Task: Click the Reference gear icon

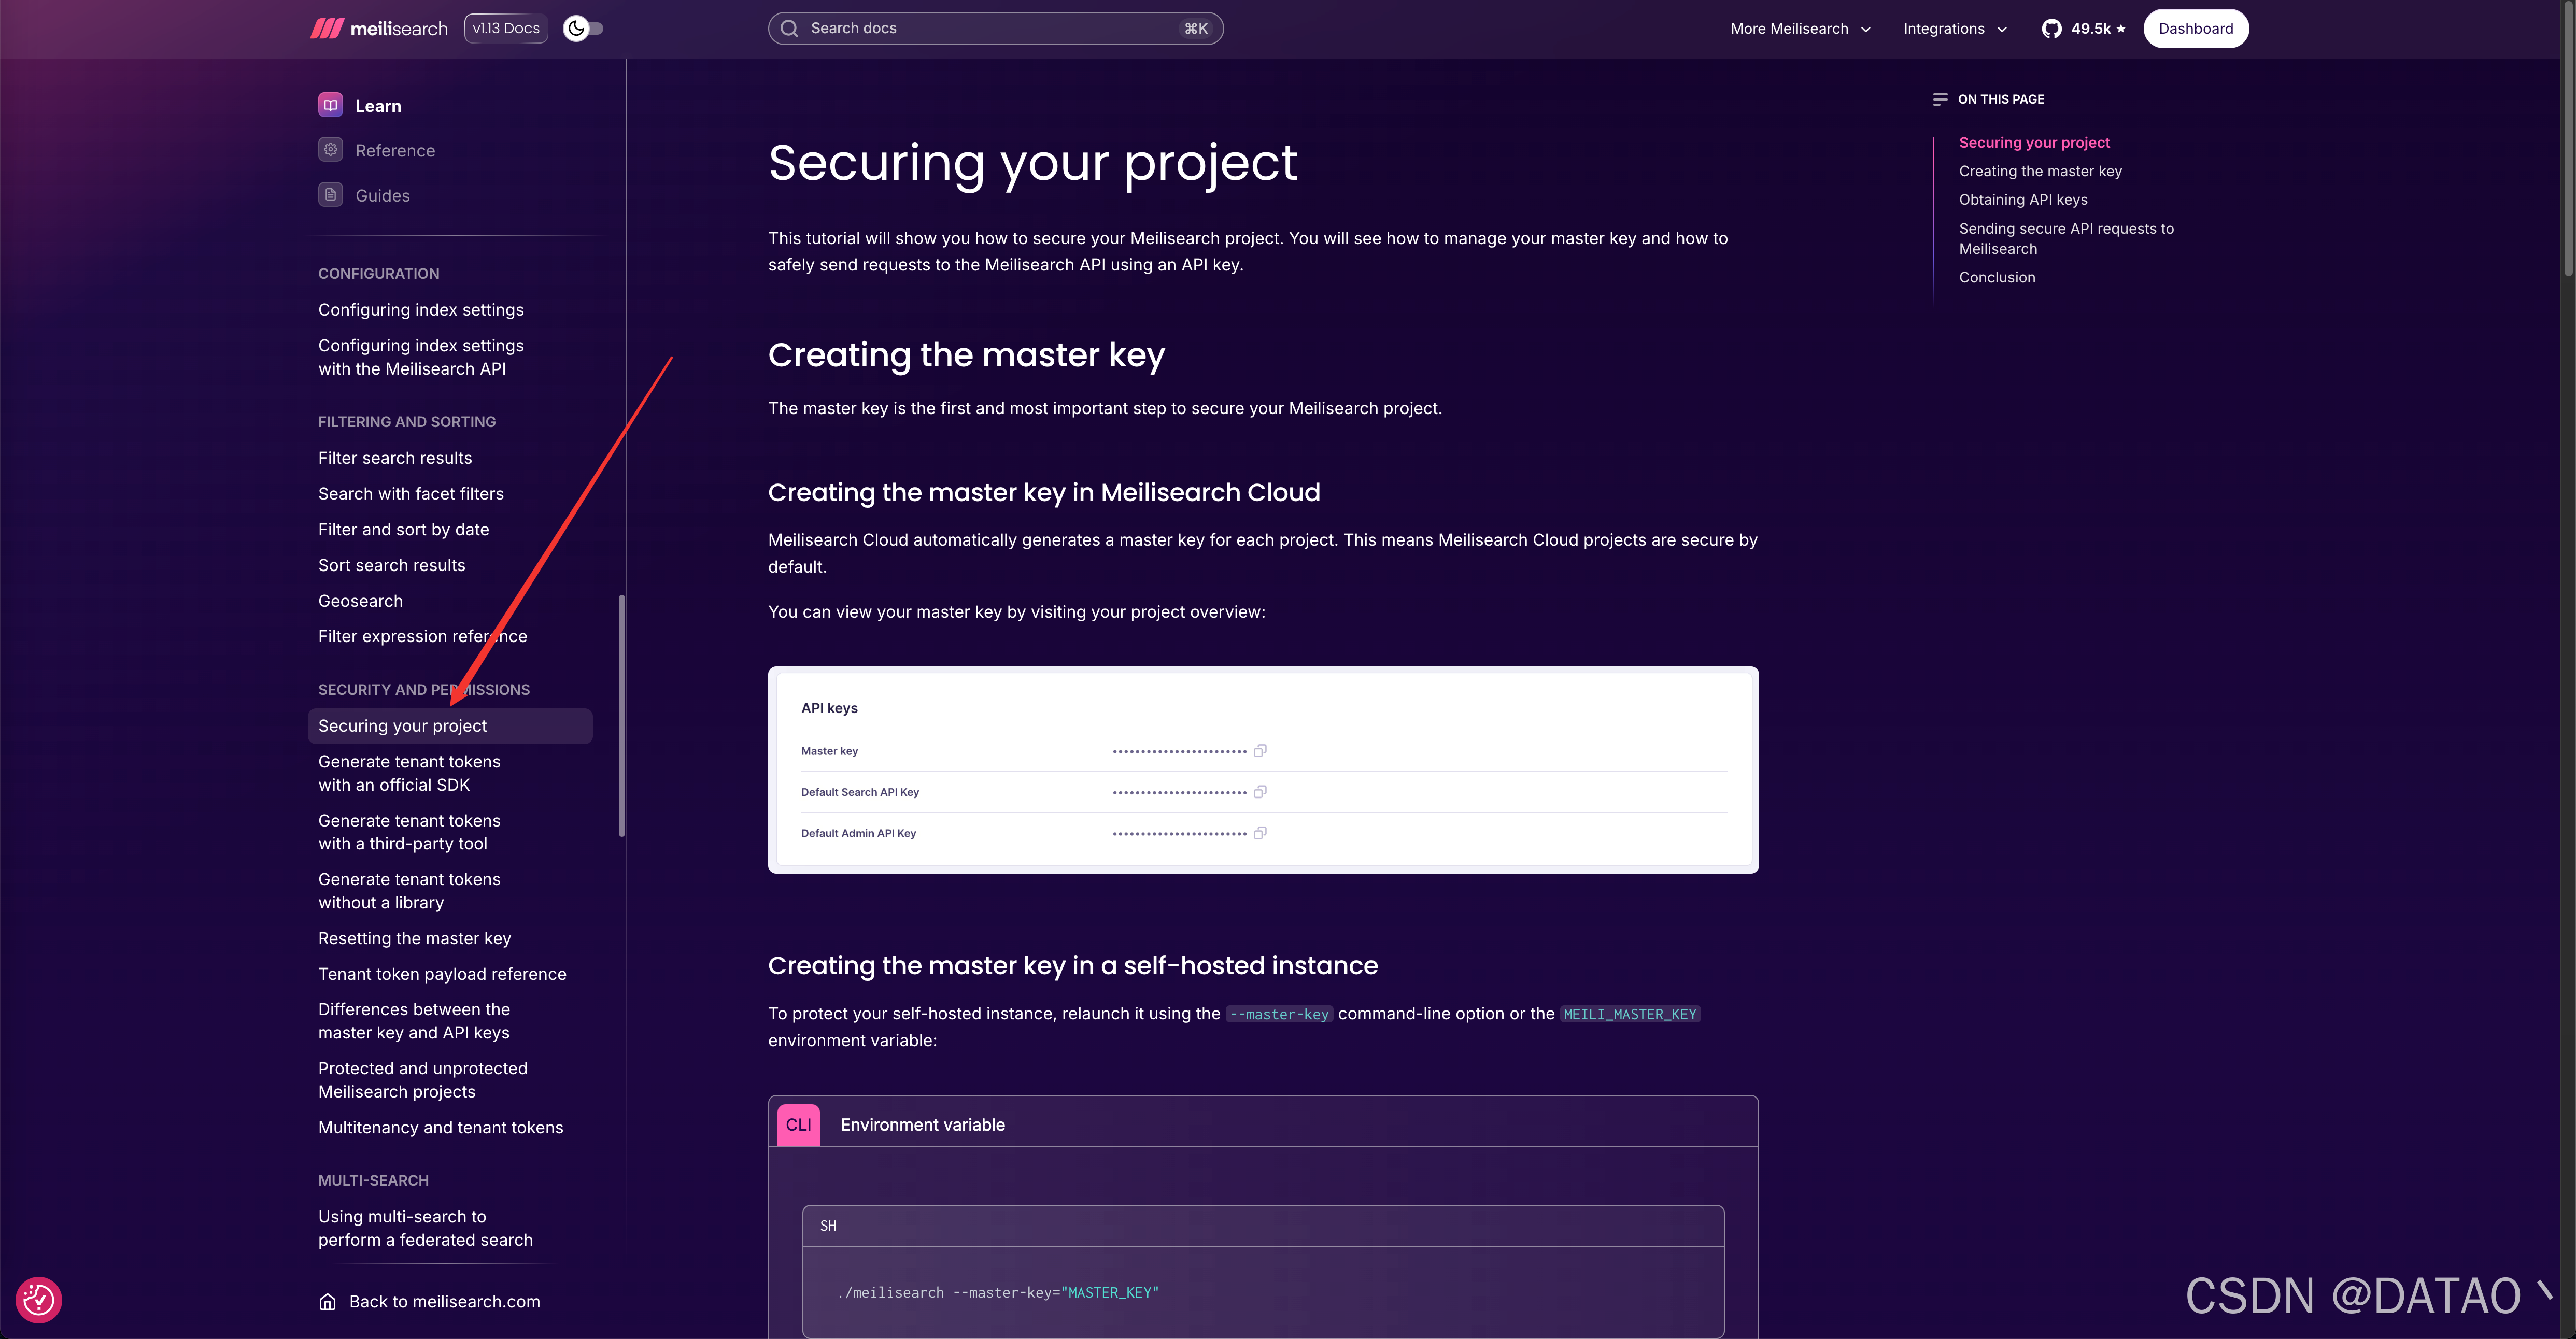Action: (x=330, y=150)
